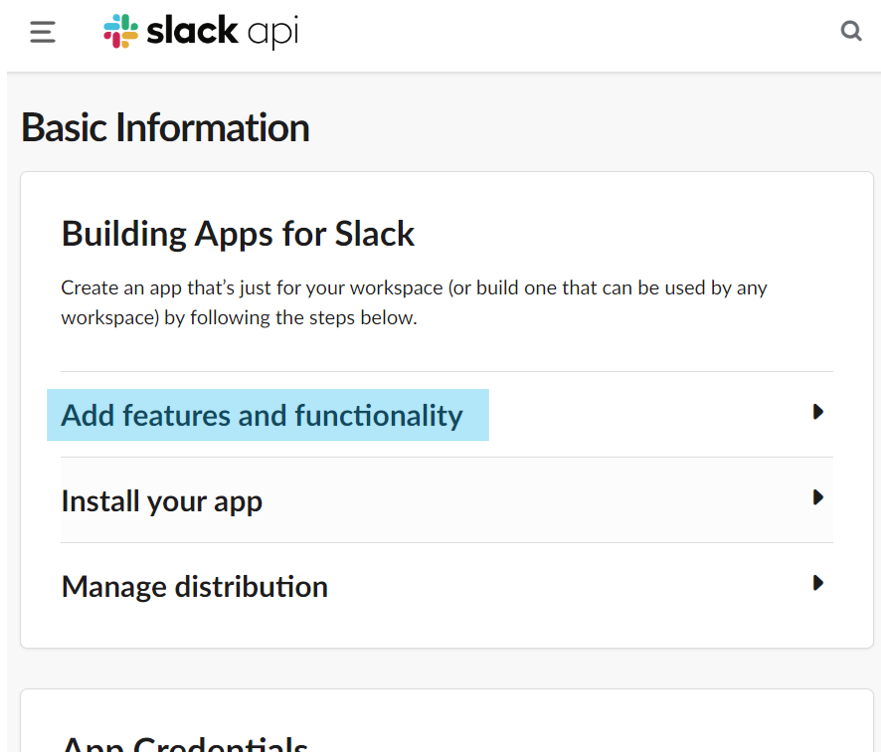
Task: Click the highlighted Add features and functionality text
Action: pos(262,414)
